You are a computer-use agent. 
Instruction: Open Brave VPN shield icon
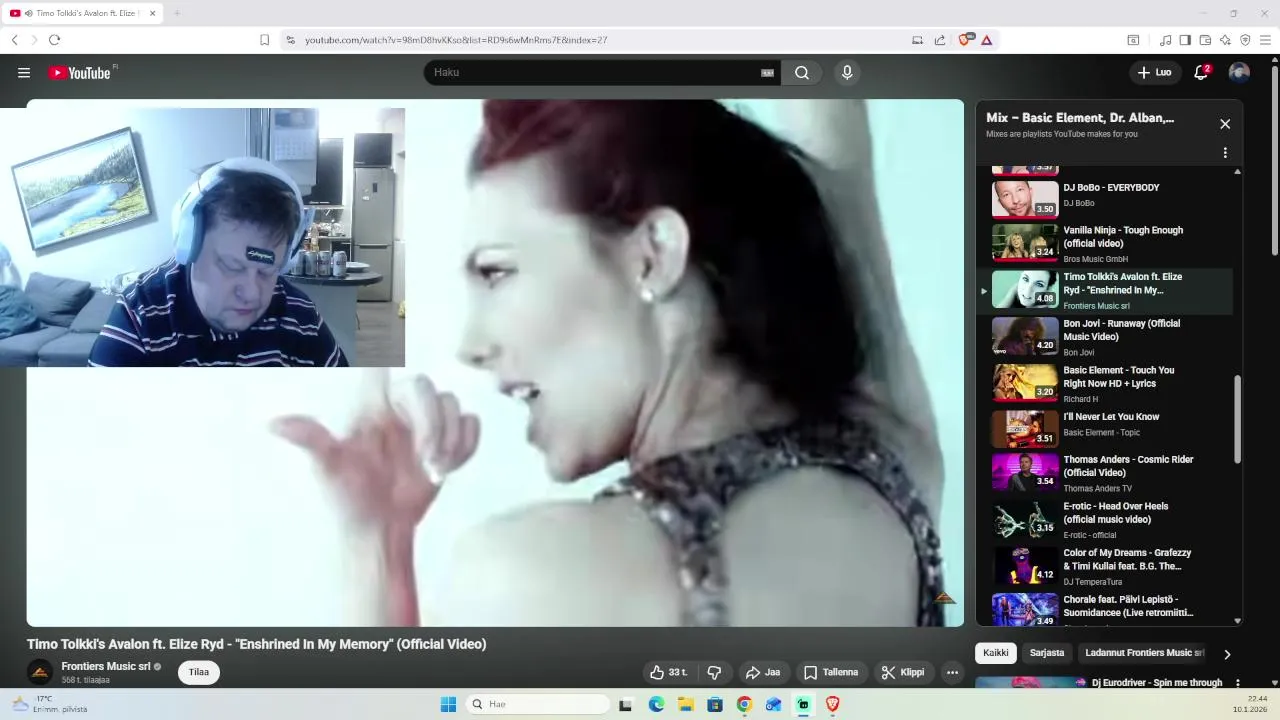(x=1245, y=40)
